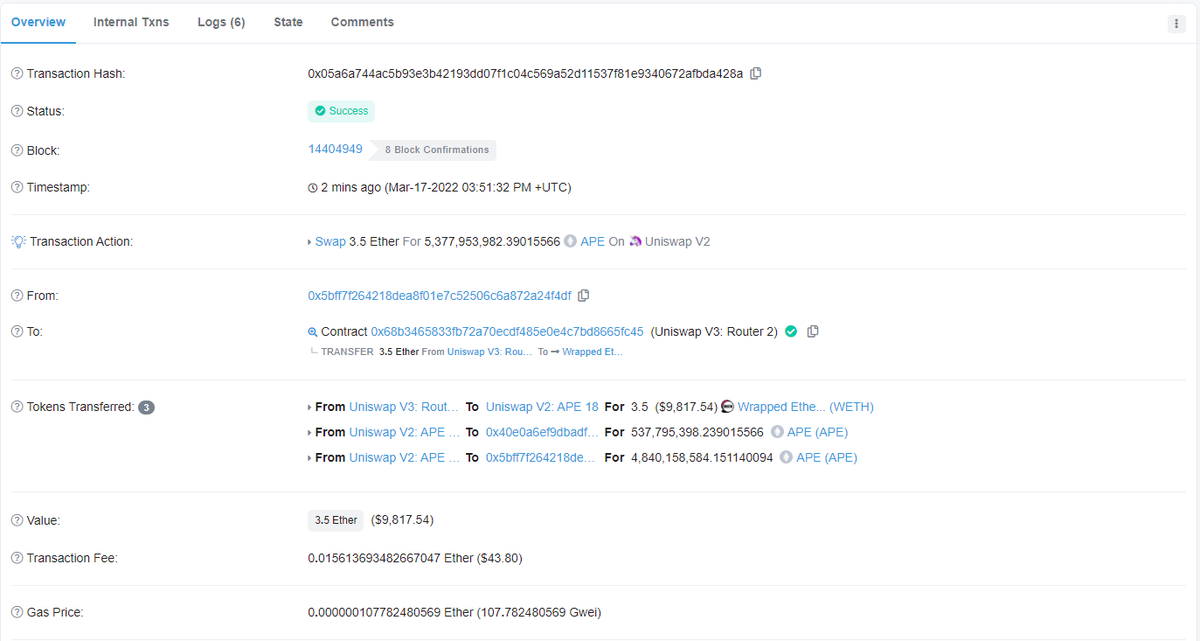
Task: Click help icon beside From label
Action: pos(17,296)
